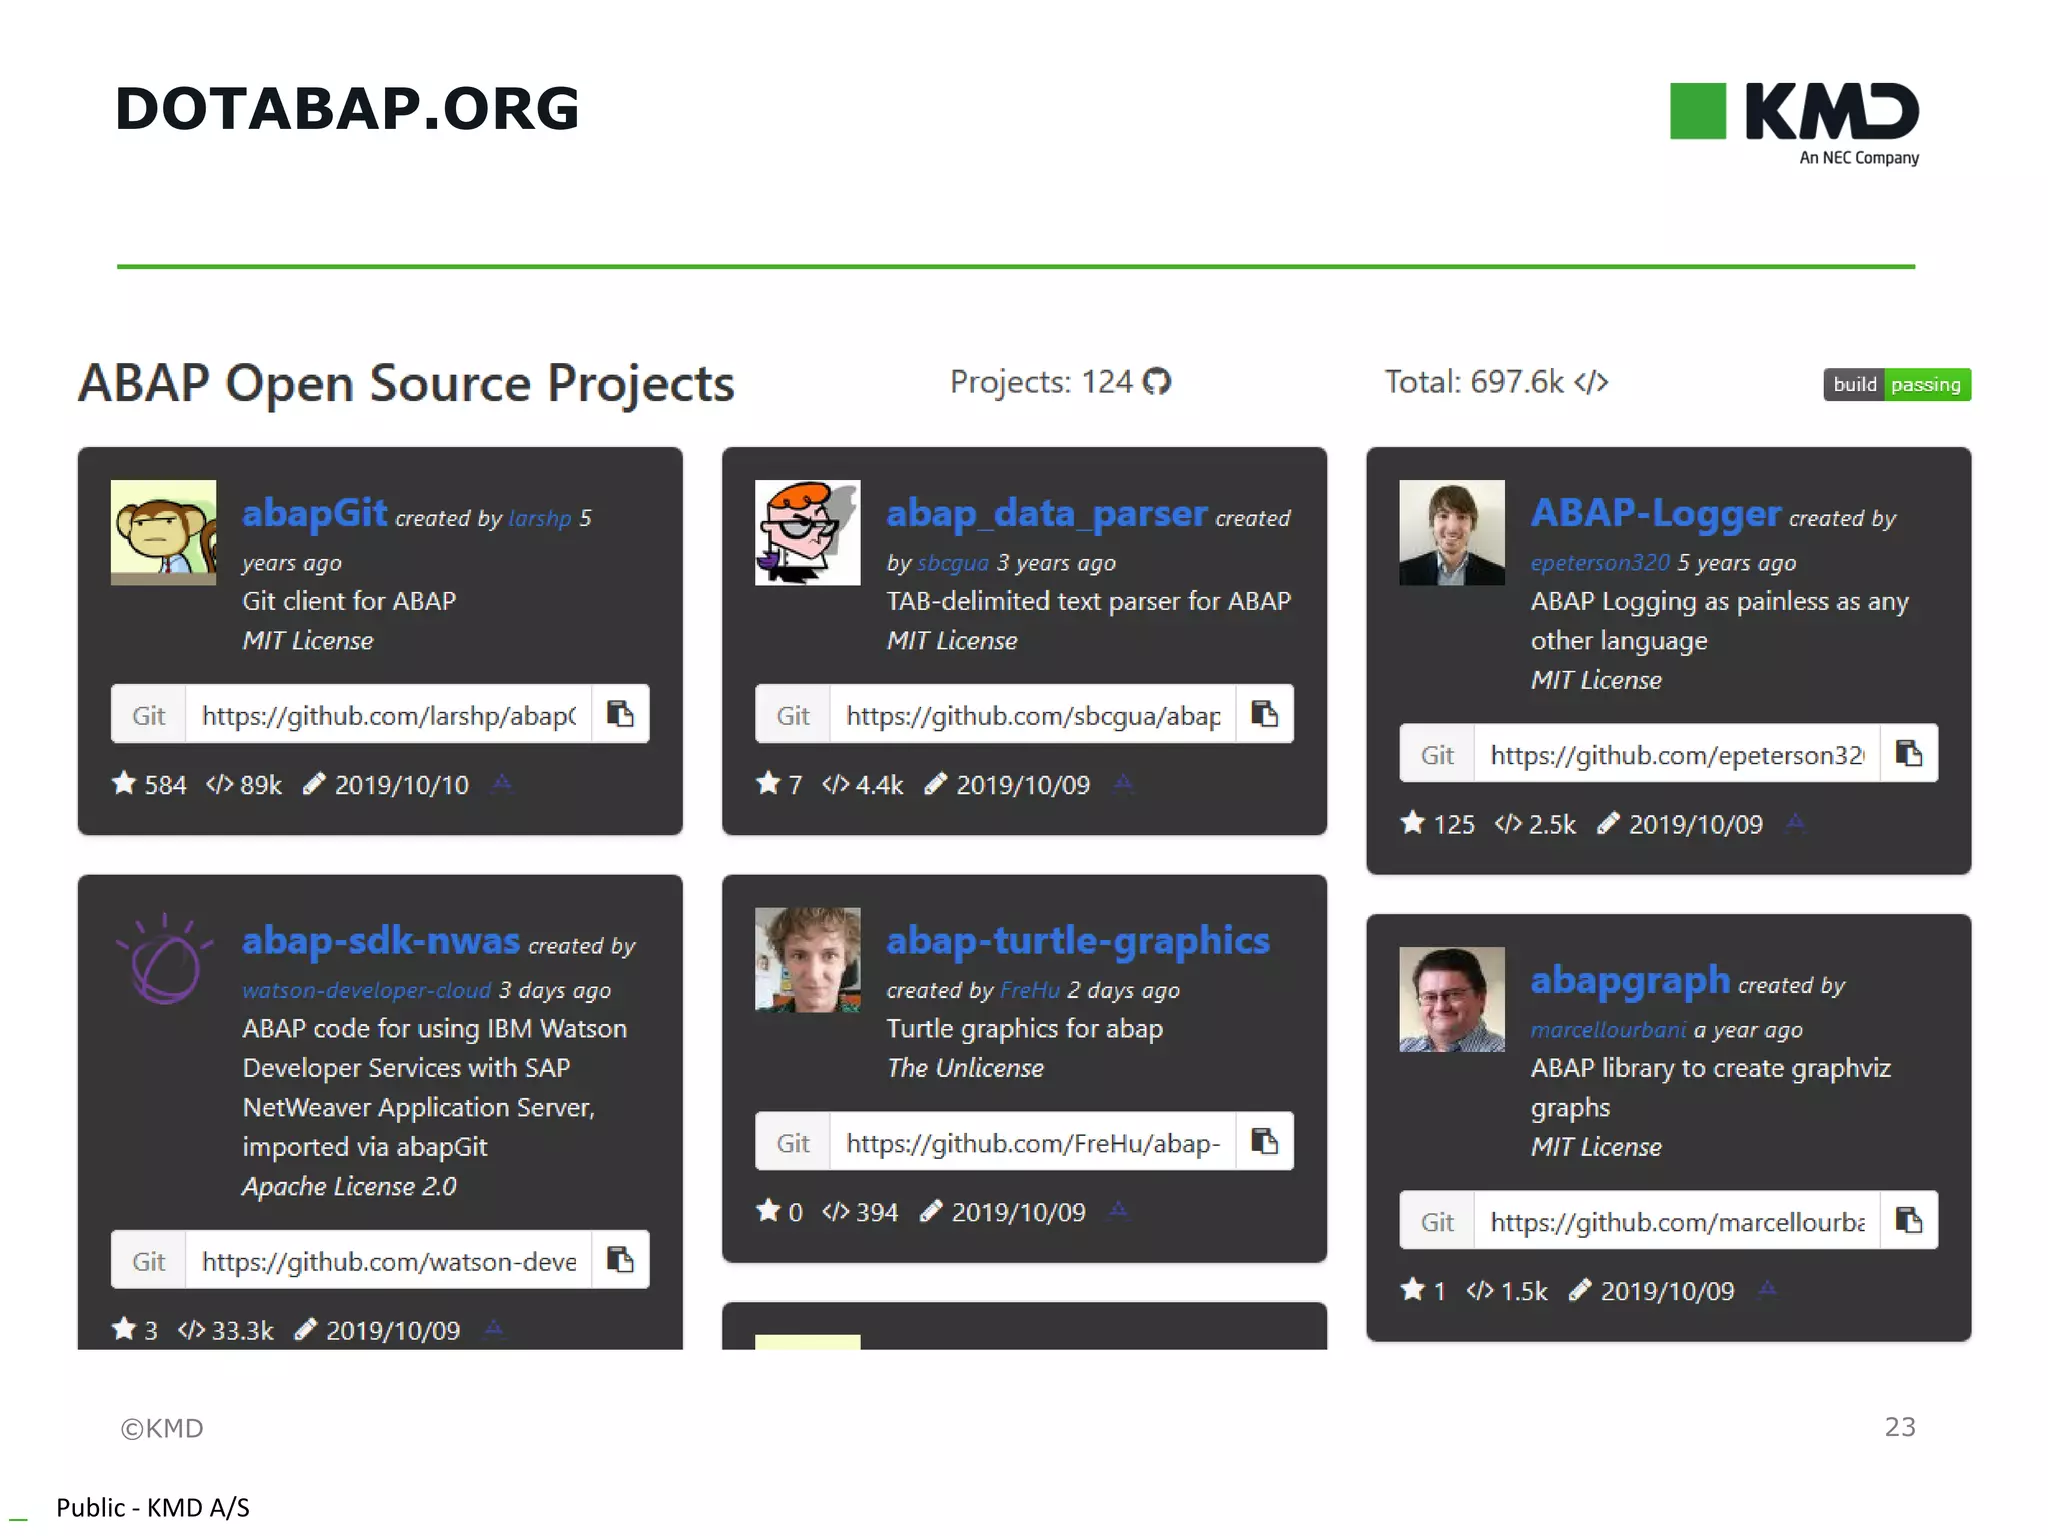Open the abap-sdk-nwas project link
The height and width of the screenshot is (1536, 2048).
(x=381, y=941)
